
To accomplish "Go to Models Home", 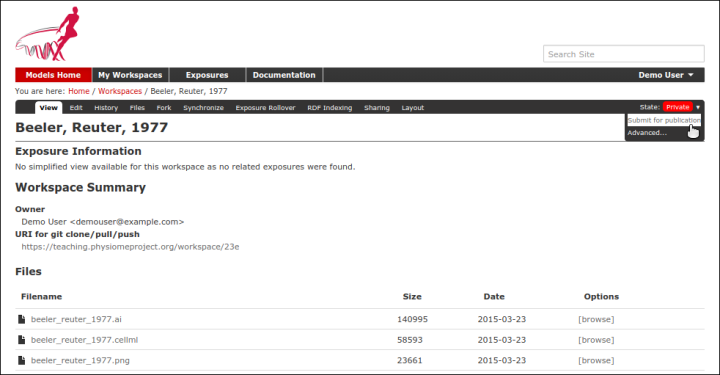I will [53, 75].
